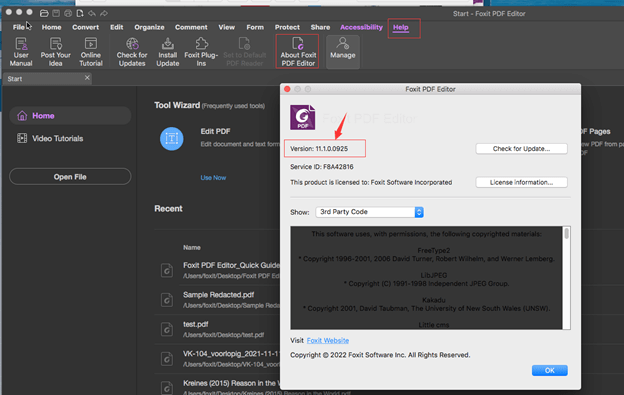This screenshot has width=624, height=395.
Task: Click the new document icon in quick access bar
Action: (x=80, y=14)
